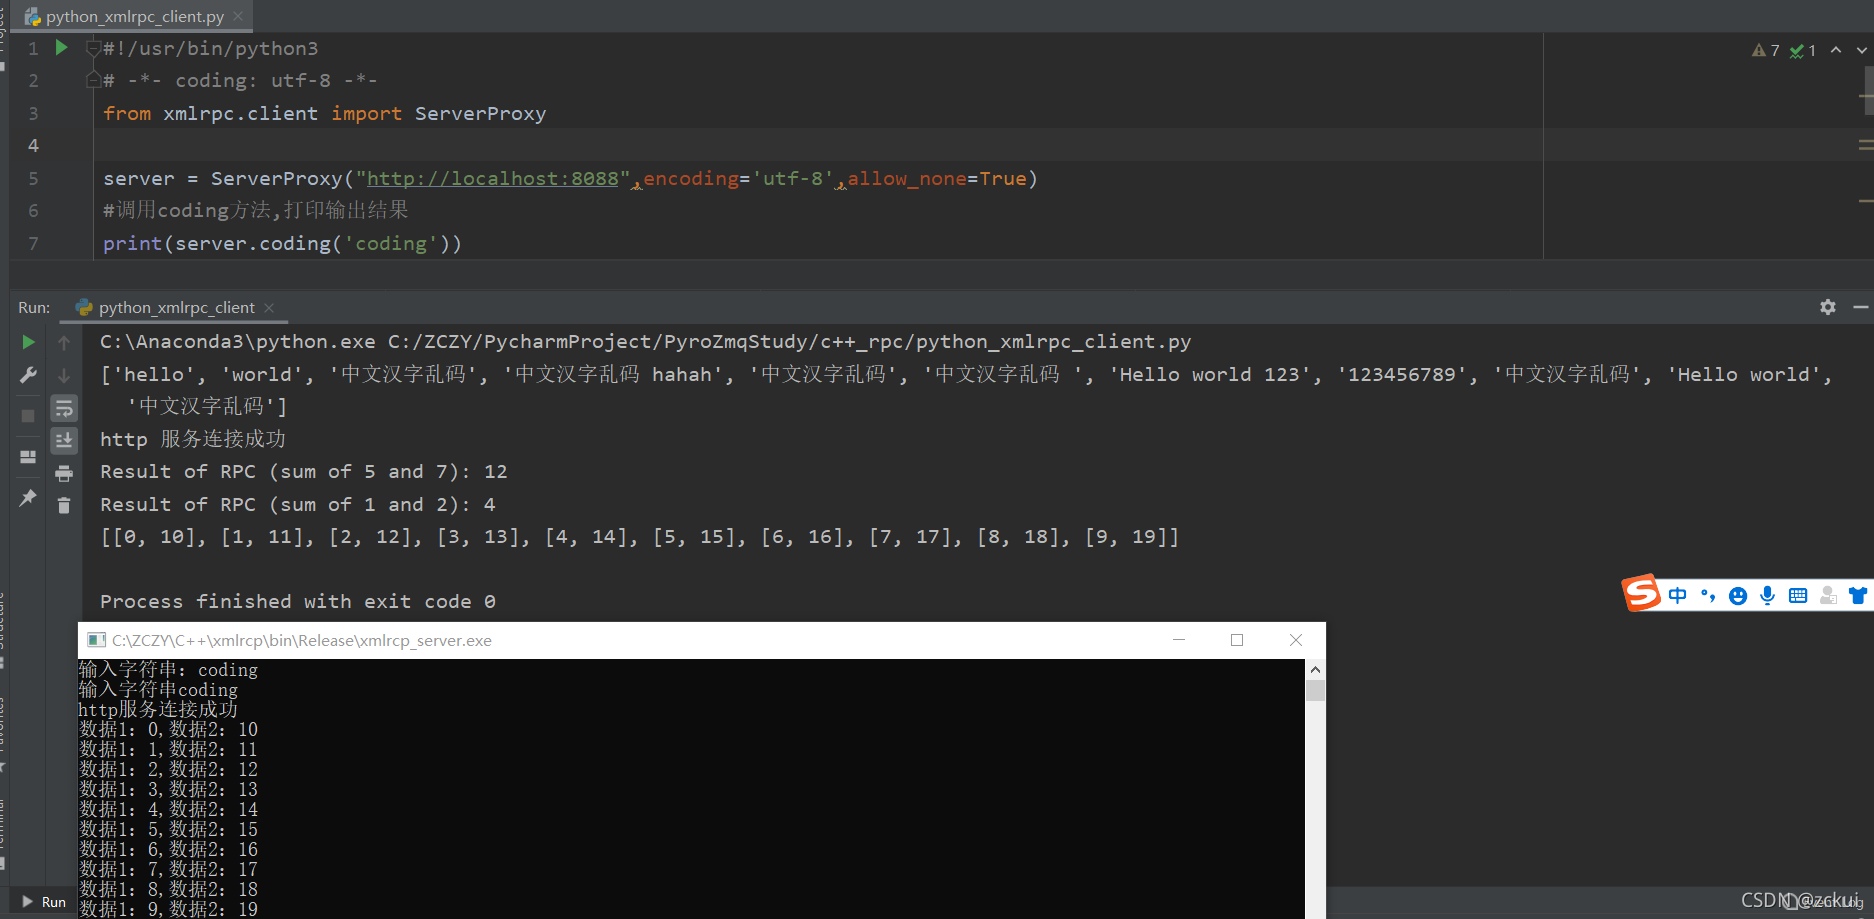Screen dimensions: 1874x919
Task: Close the xmlrcp_server.exe console window
Action: pos(1296,640)
